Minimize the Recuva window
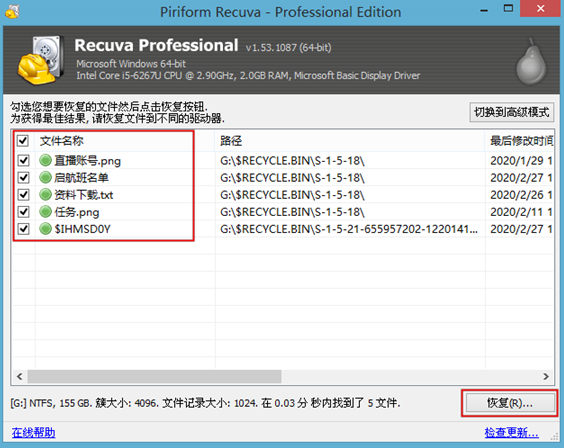The height and width of the screenshot is (448, 564). click(484, 10)
